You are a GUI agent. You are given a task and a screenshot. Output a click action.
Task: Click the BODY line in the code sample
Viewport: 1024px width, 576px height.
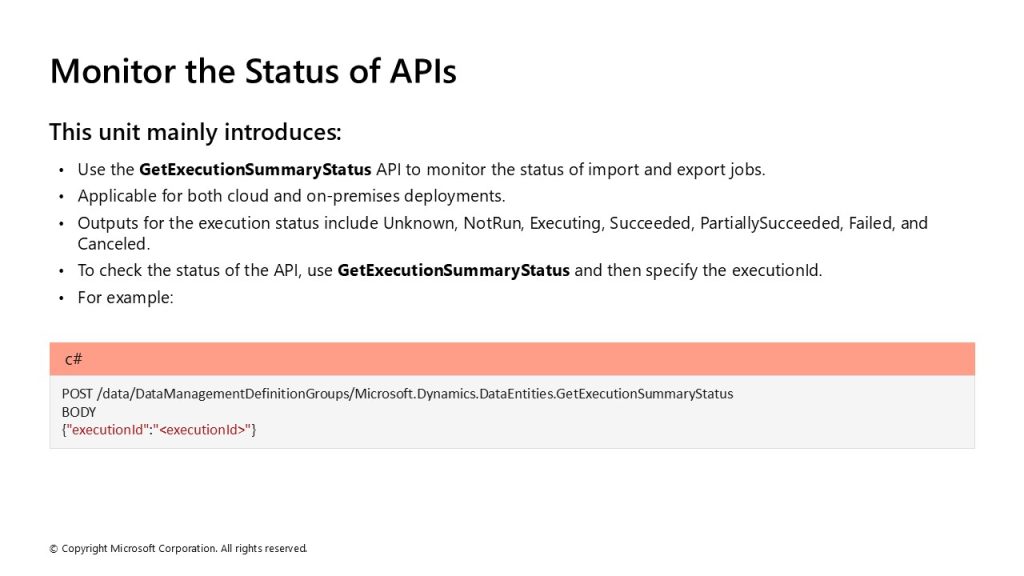coord(78,412)
